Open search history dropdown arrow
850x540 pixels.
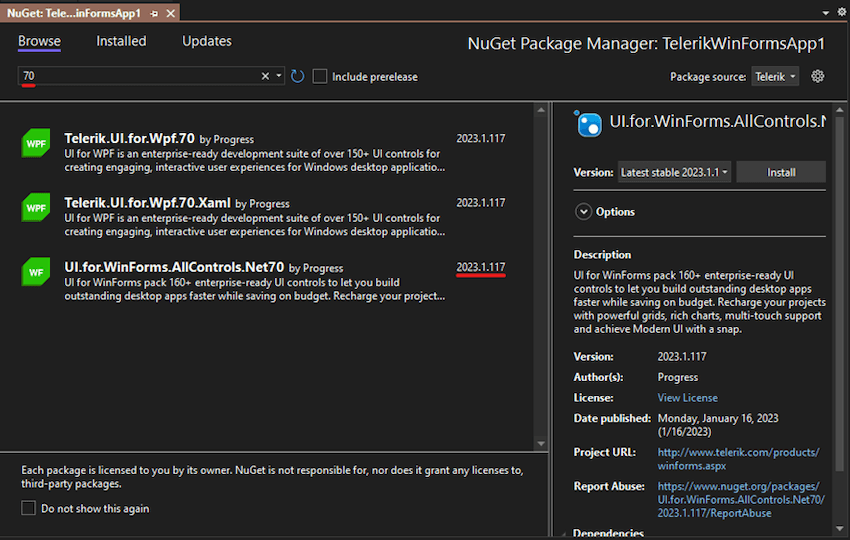(279, 76)
